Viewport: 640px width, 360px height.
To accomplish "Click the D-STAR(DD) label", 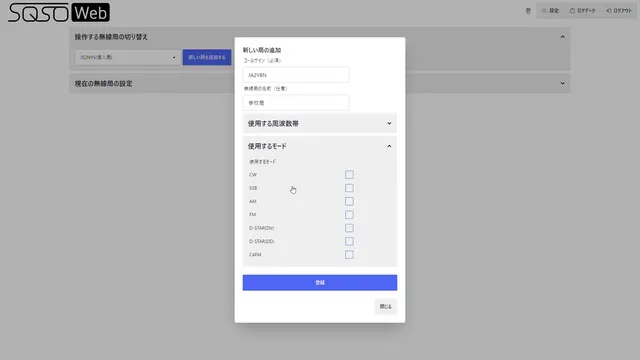I will pyautogui.click(x=262, y=241).
